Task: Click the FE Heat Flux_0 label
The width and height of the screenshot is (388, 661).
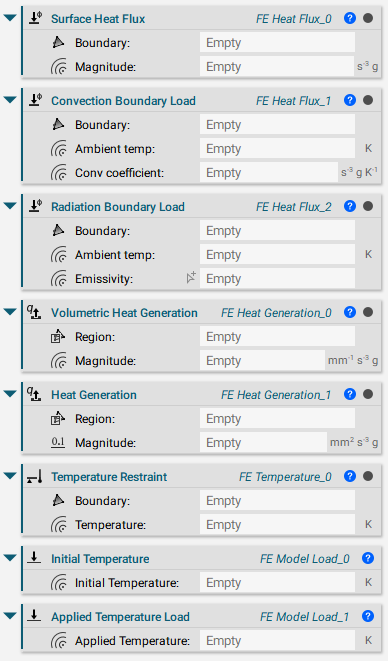Action: [294, 19]
